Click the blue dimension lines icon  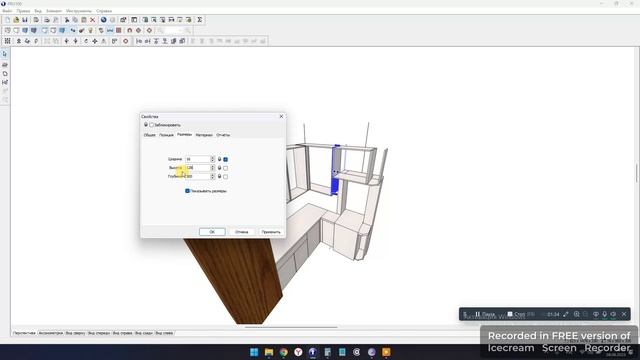pyautogui.click(x=110, y=30)
